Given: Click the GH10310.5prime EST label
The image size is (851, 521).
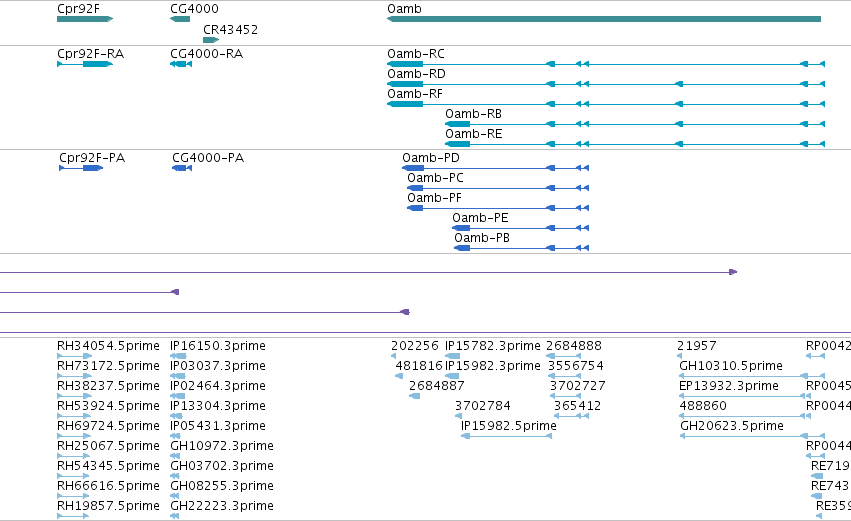Looking at the screenshot, I should tap(731, 366).
